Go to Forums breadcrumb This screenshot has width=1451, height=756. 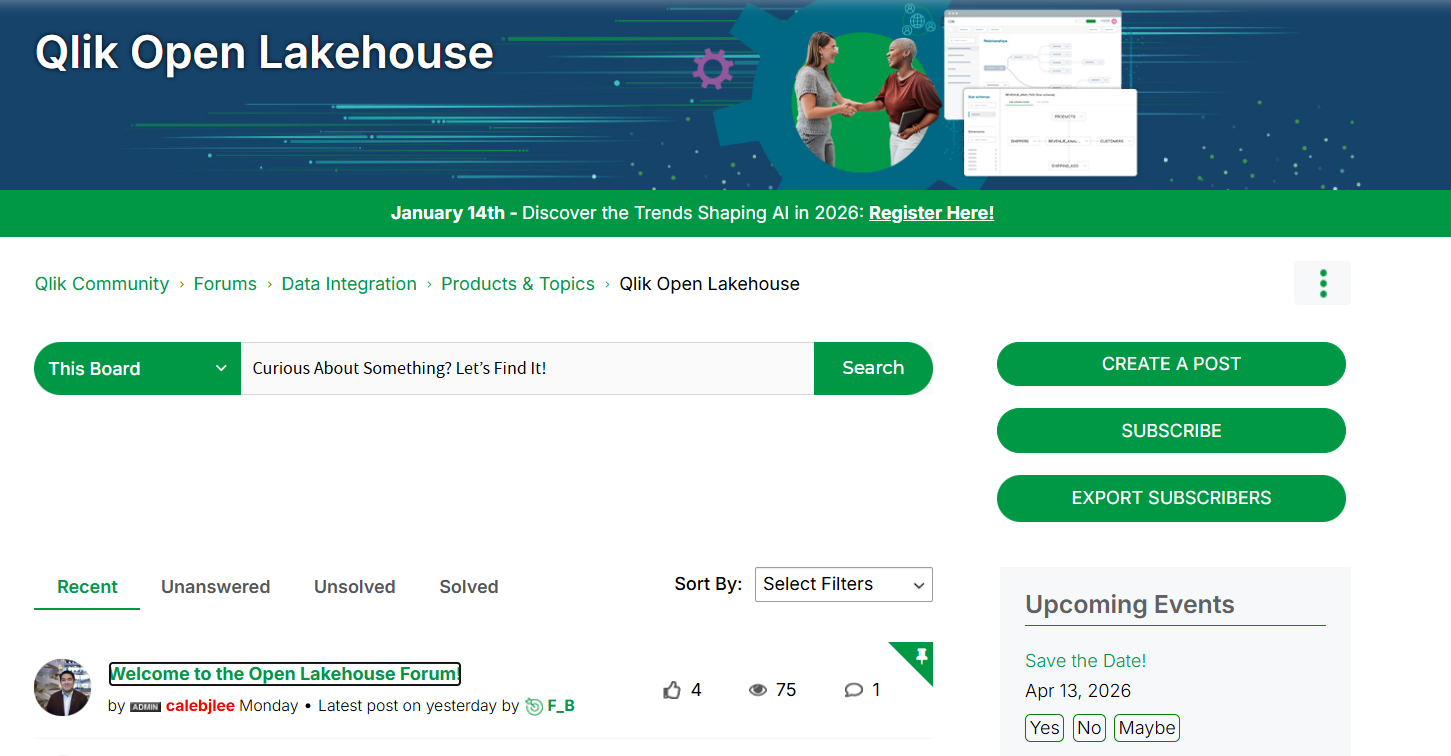pos(225,284)
